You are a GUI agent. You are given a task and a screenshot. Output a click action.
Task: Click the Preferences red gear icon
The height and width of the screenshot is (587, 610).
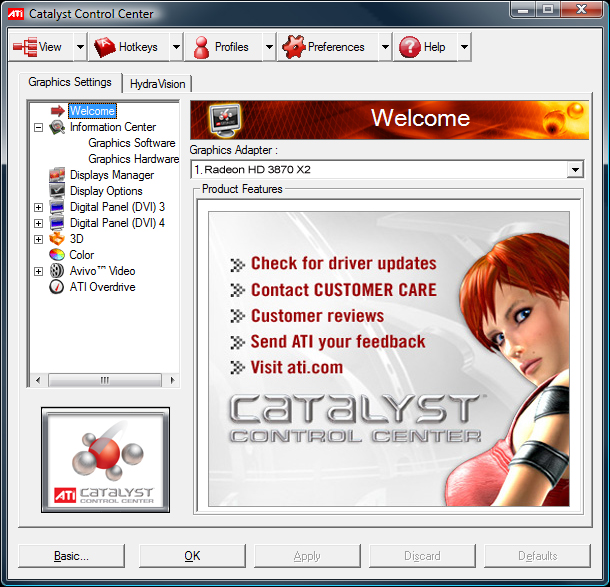(294, 47)
